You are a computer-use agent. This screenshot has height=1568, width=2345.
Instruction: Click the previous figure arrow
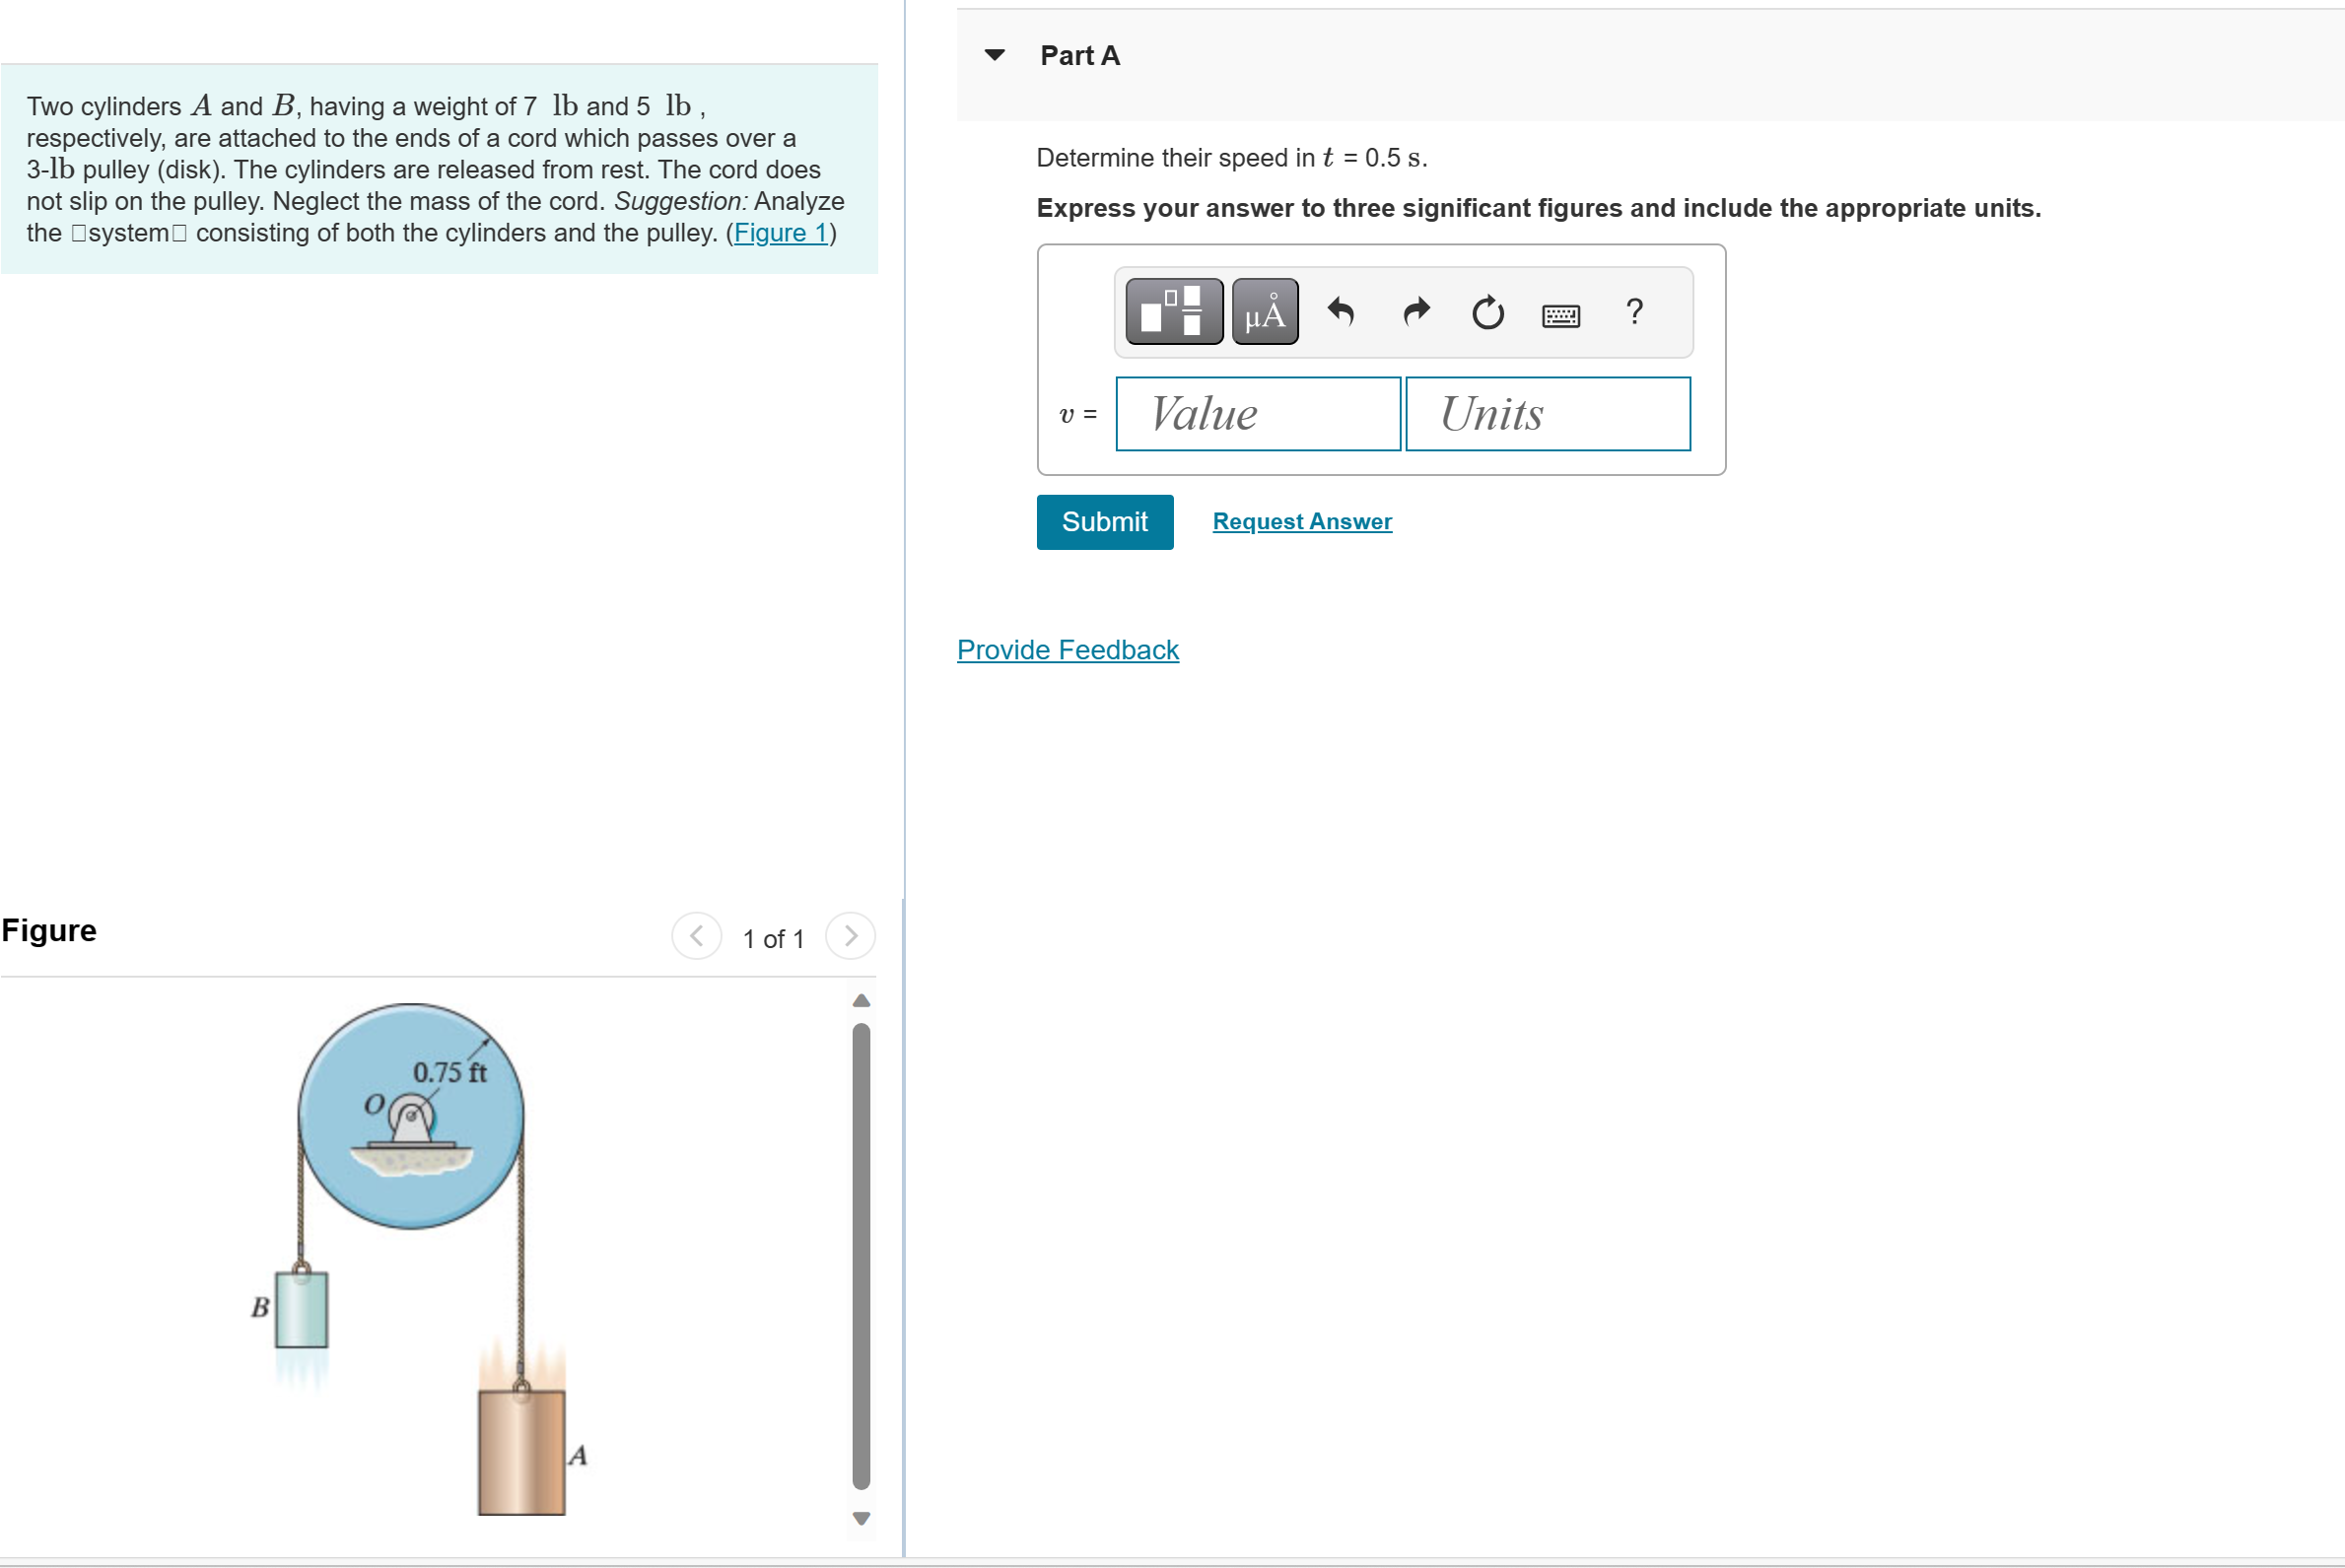point(696,936)
